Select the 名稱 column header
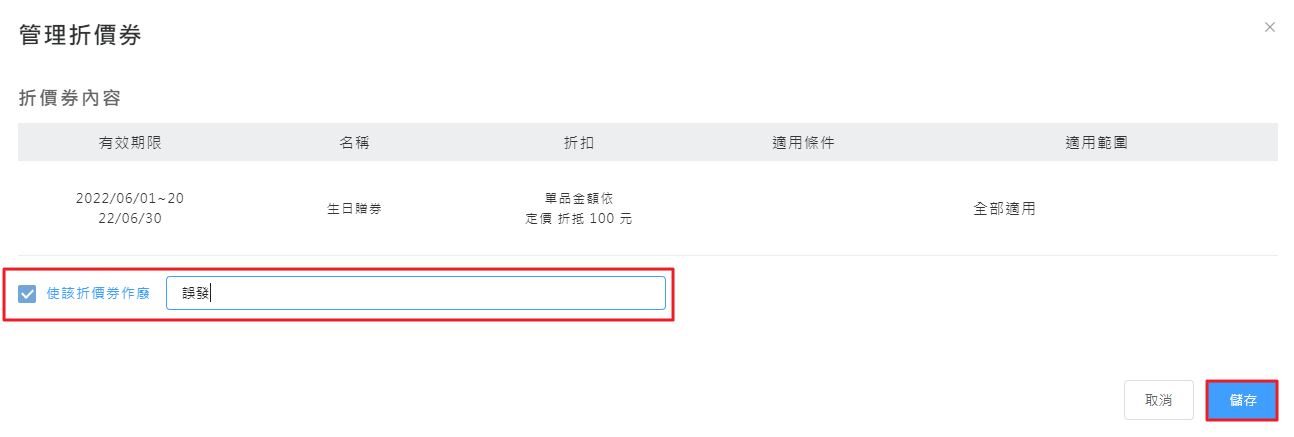The image size is (1294, 437). [x=355, y=142]
